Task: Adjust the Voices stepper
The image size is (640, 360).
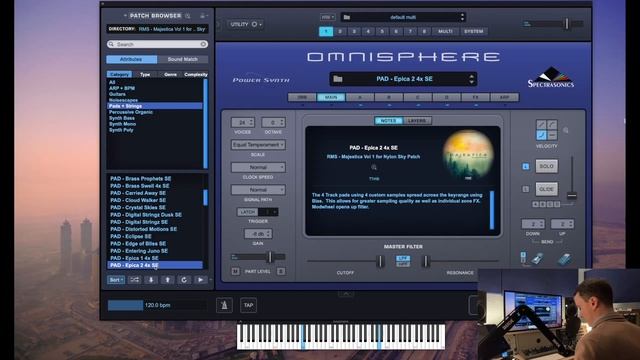Action: click(243, 122)
